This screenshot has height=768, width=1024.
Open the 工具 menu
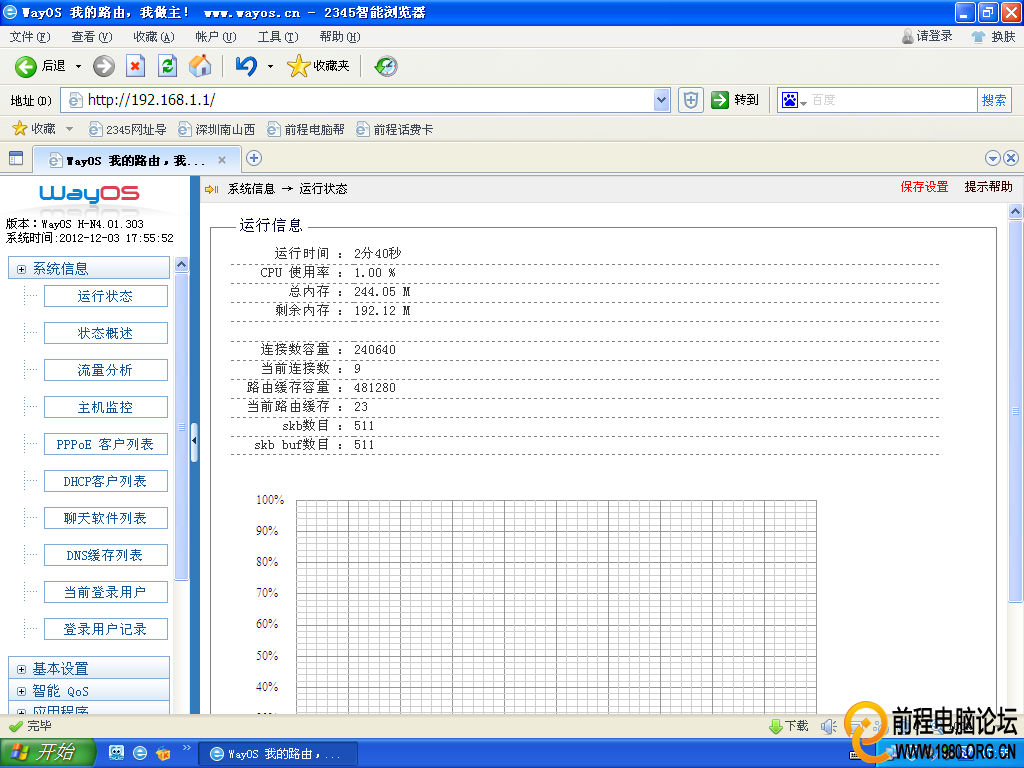pyautogui.click(x=277, y=37)
